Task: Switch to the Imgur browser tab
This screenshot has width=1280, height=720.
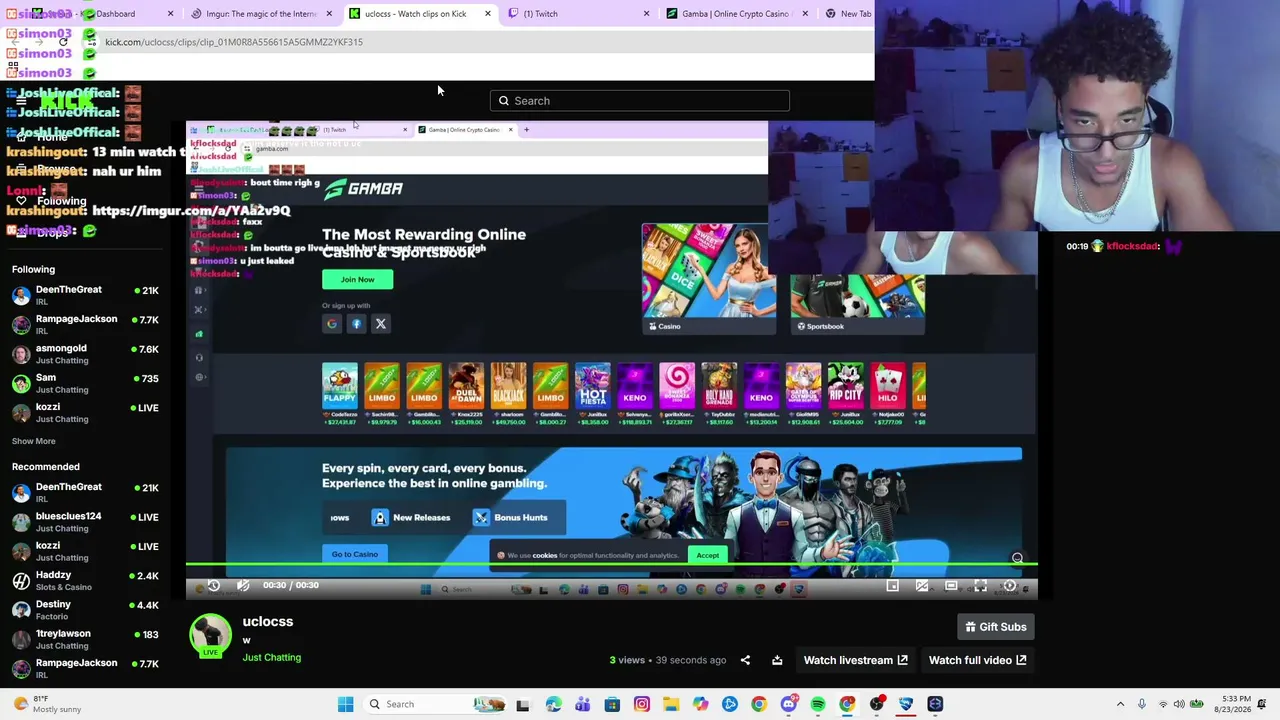Action: [x=260, y=14]
